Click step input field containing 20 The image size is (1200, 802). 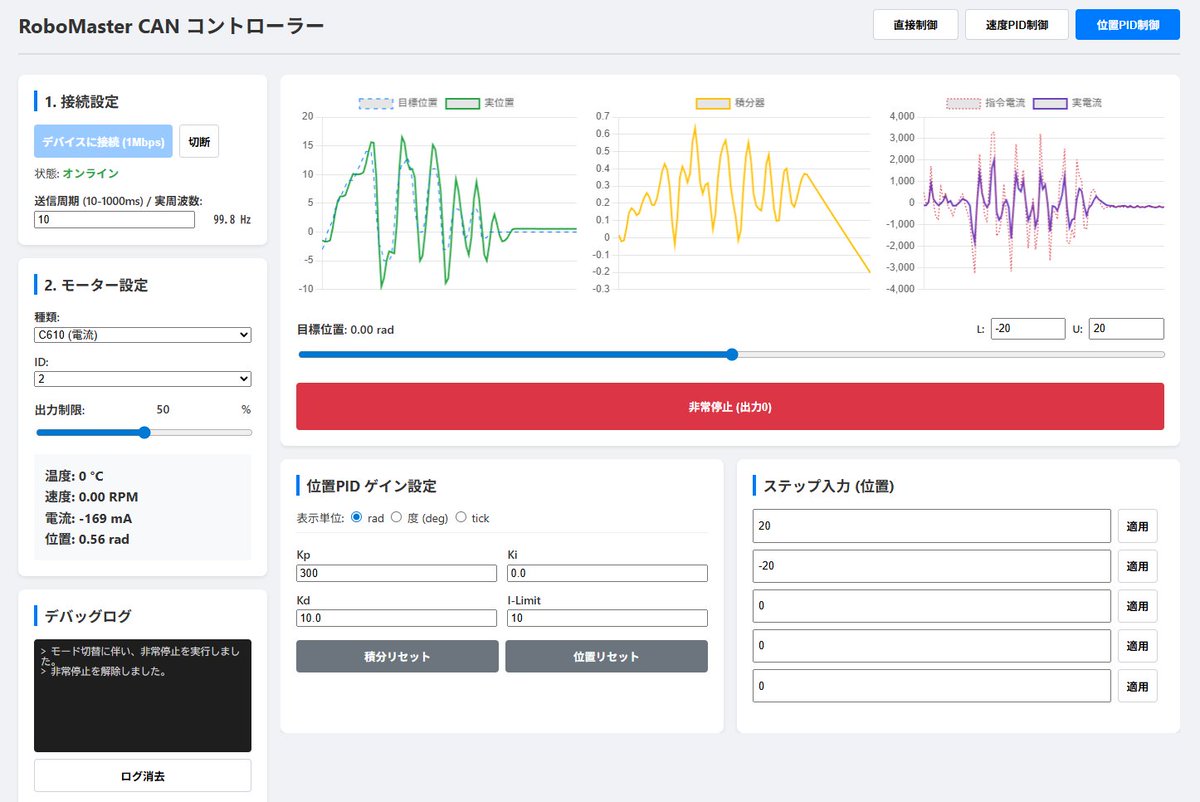coord(932,526)
